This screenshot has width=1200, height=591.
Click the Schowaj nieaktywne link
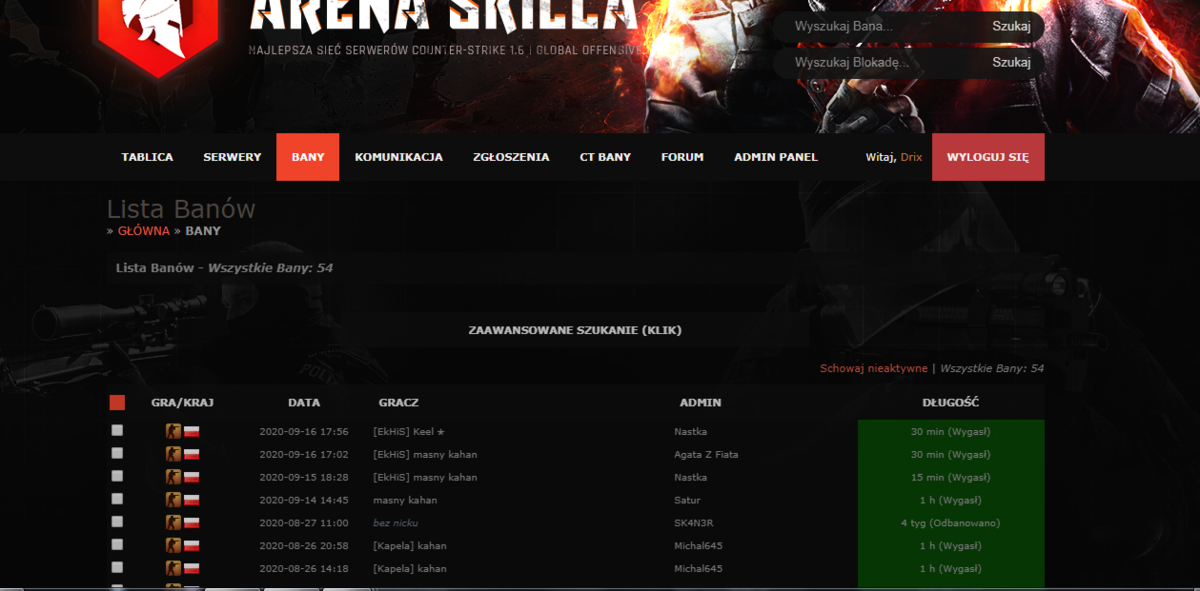tap(874, 368)
